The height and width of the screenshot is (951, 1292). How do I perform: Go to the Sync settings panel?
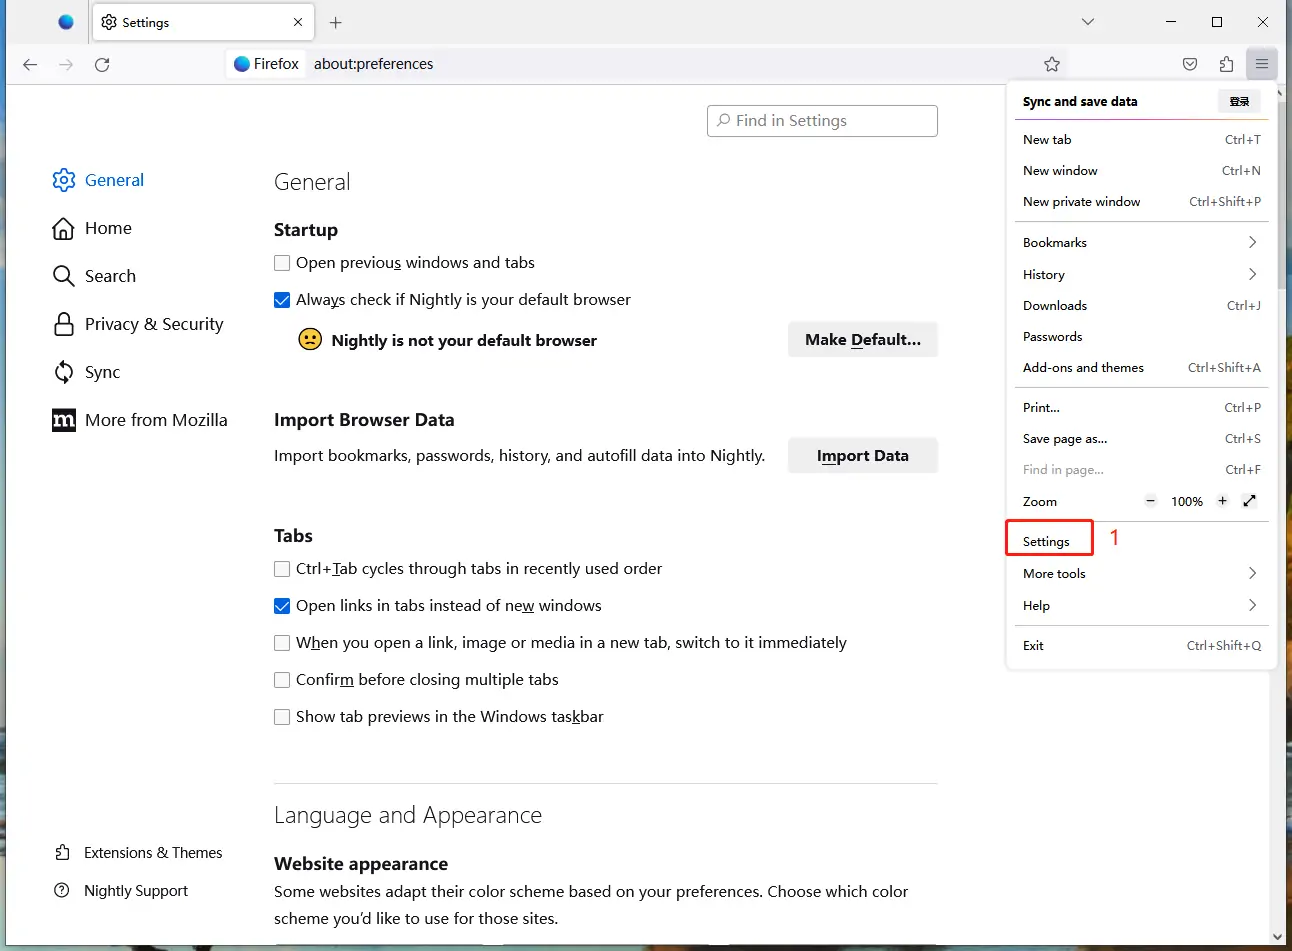102,372
